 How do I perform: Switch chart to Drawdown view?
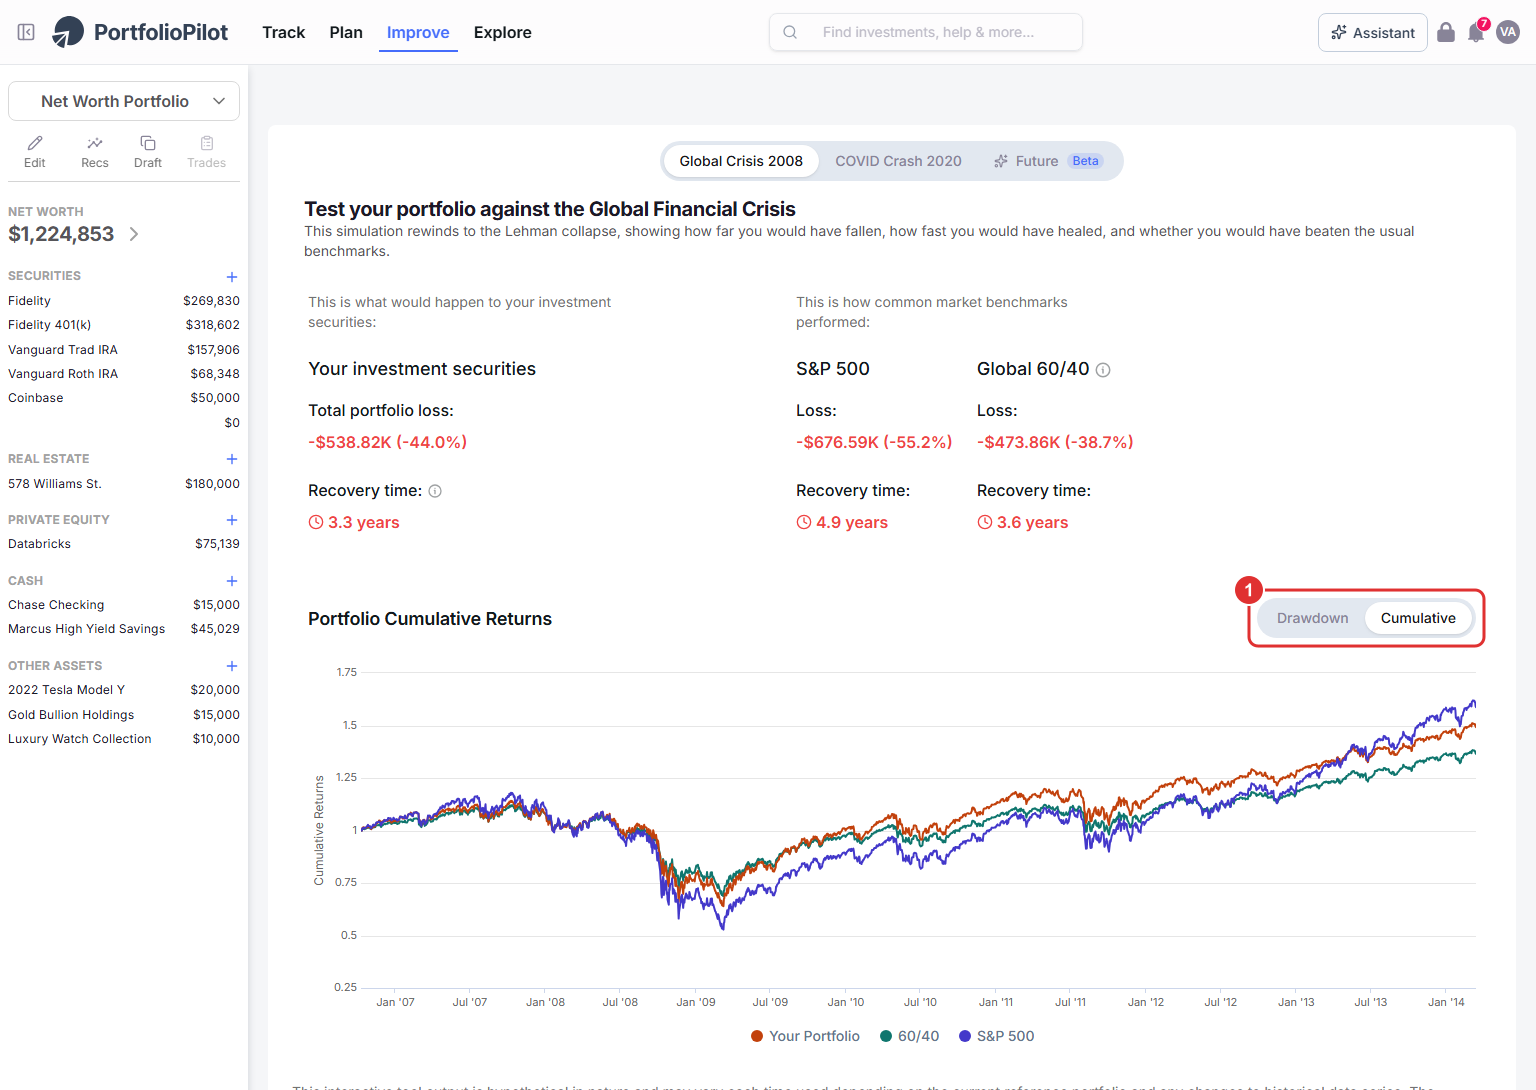point(1312,618)
